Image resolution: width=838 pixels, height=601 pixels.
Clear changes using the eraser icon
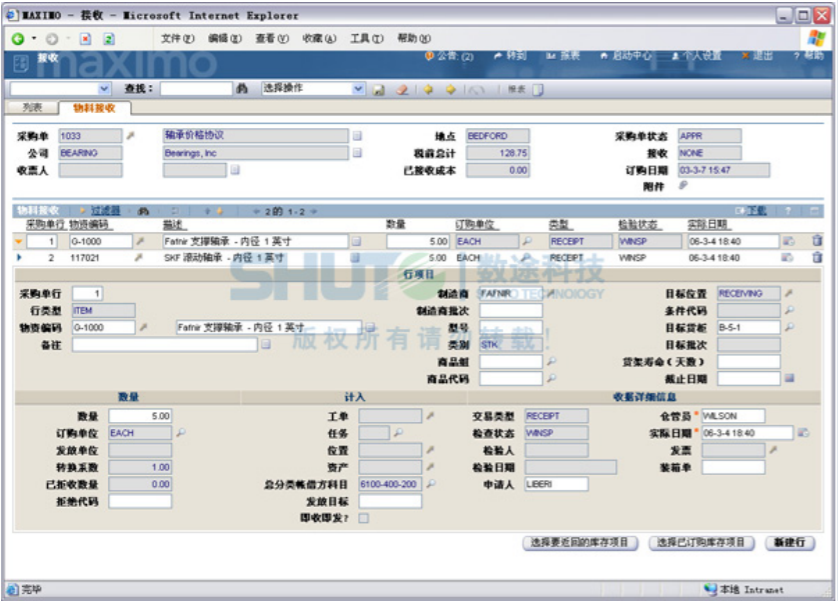coord(402,89)
